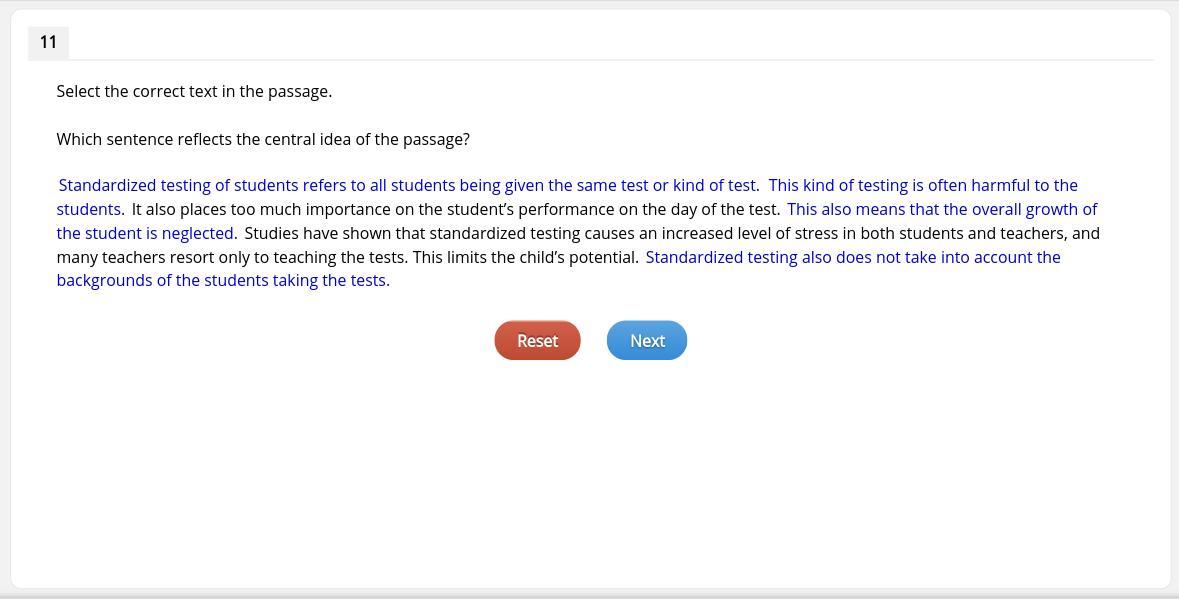Click sentence 'This limits the child's potential.'
This screenshot has height=599, width=1179.
tap(525, 258)
